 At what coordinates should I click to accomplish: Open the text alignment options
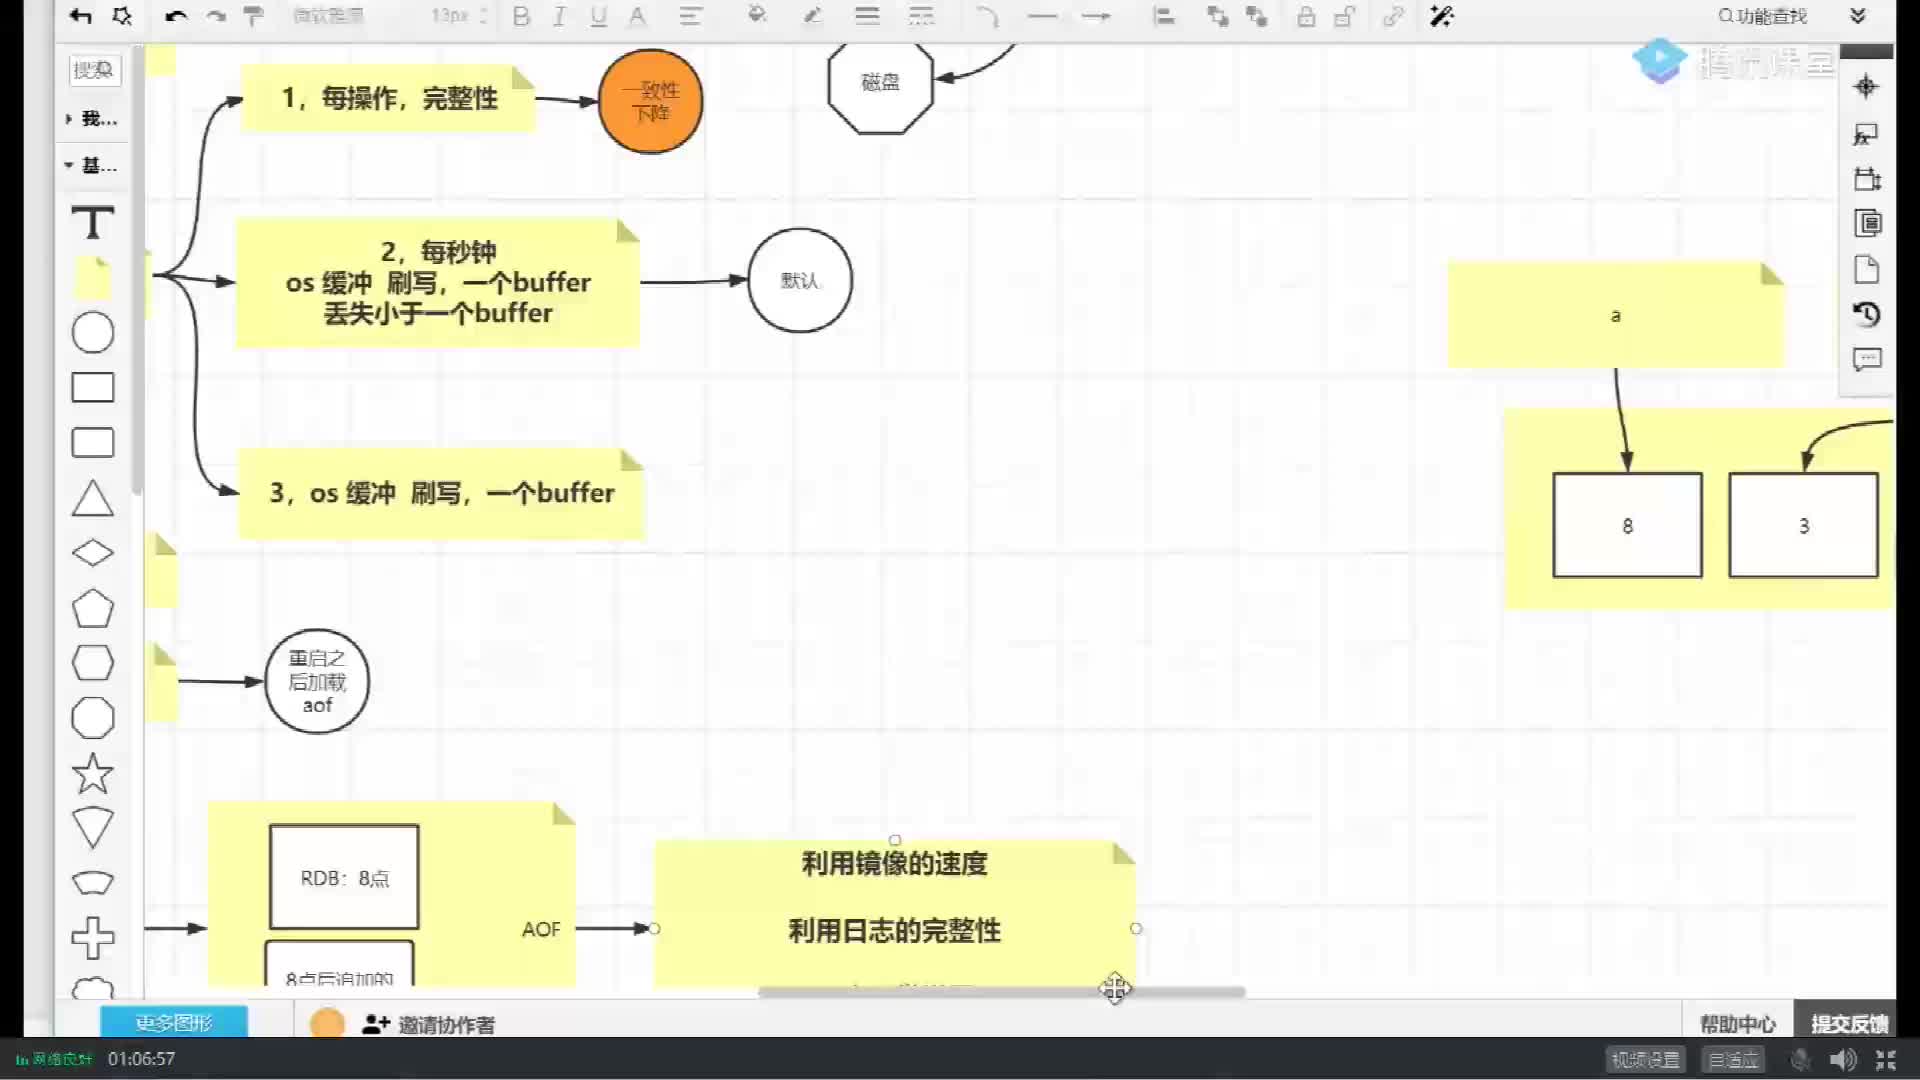pyautogui.click(x=690, y=16)
